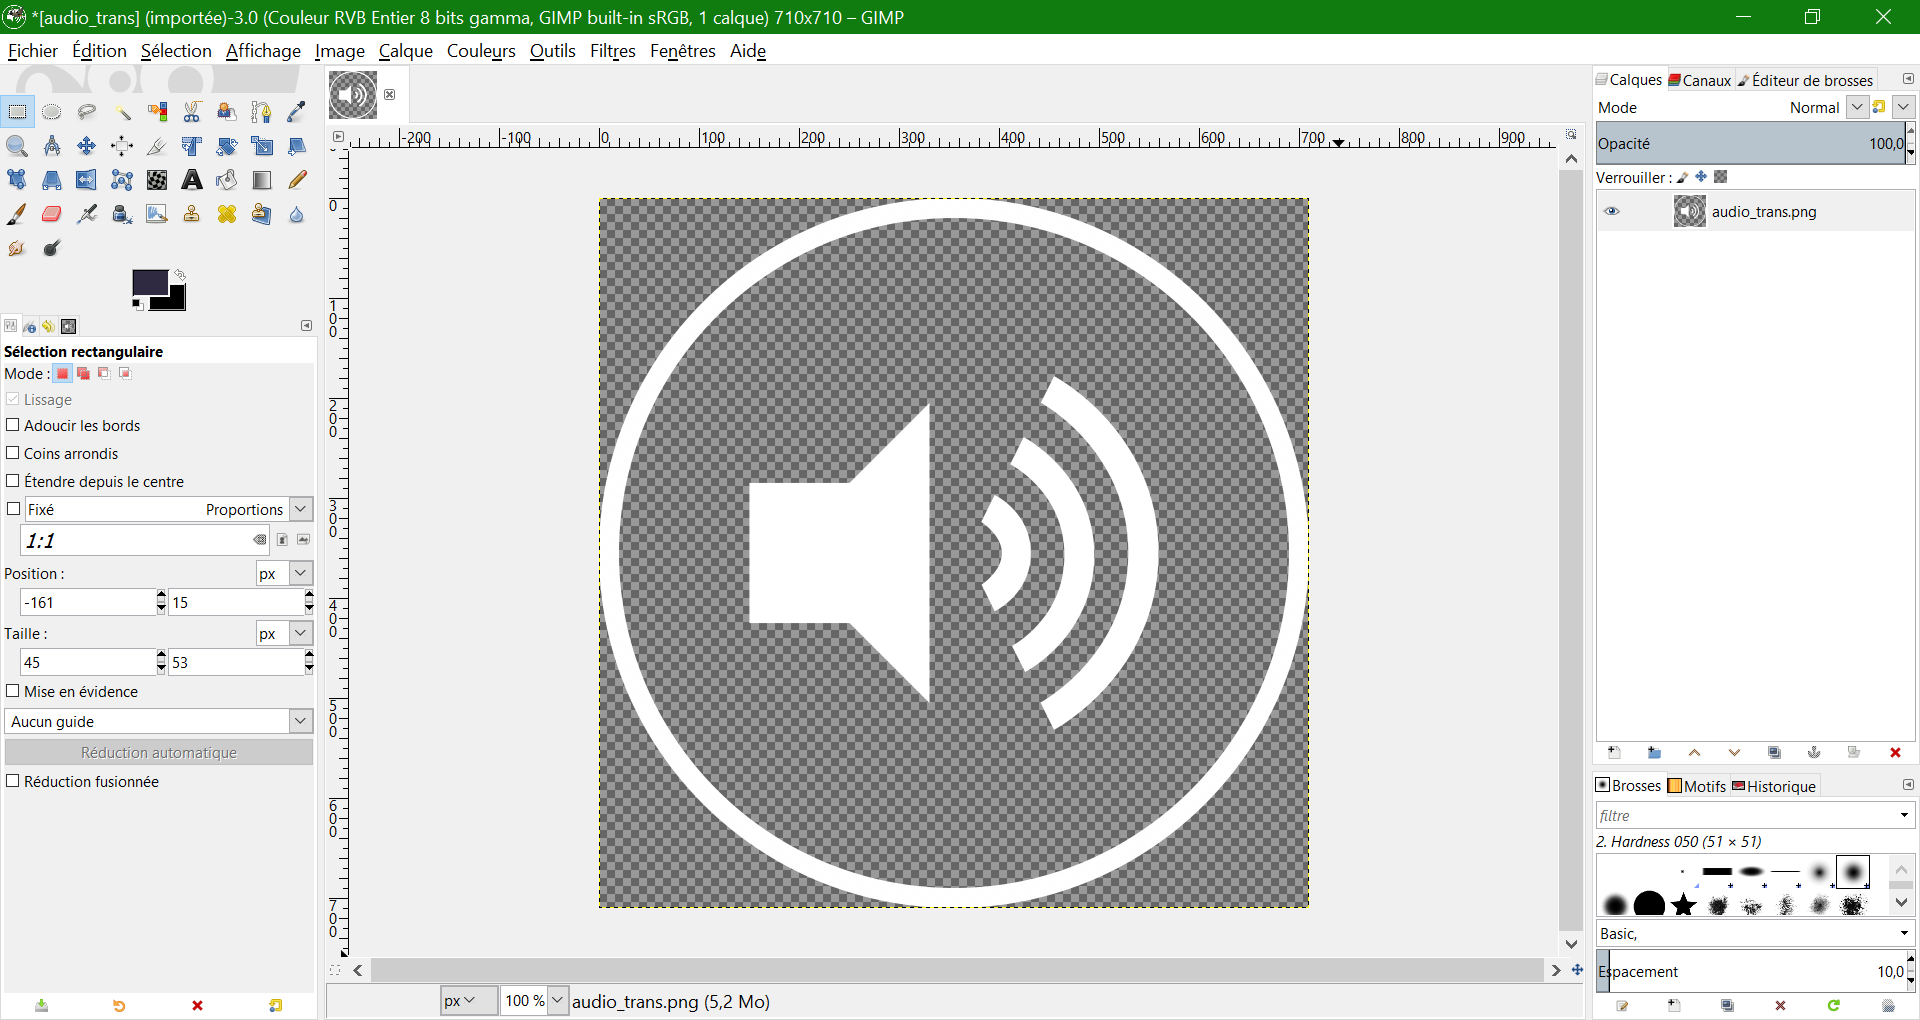
Task: Select the Bucket Fill tool
Action: (227, 180)
